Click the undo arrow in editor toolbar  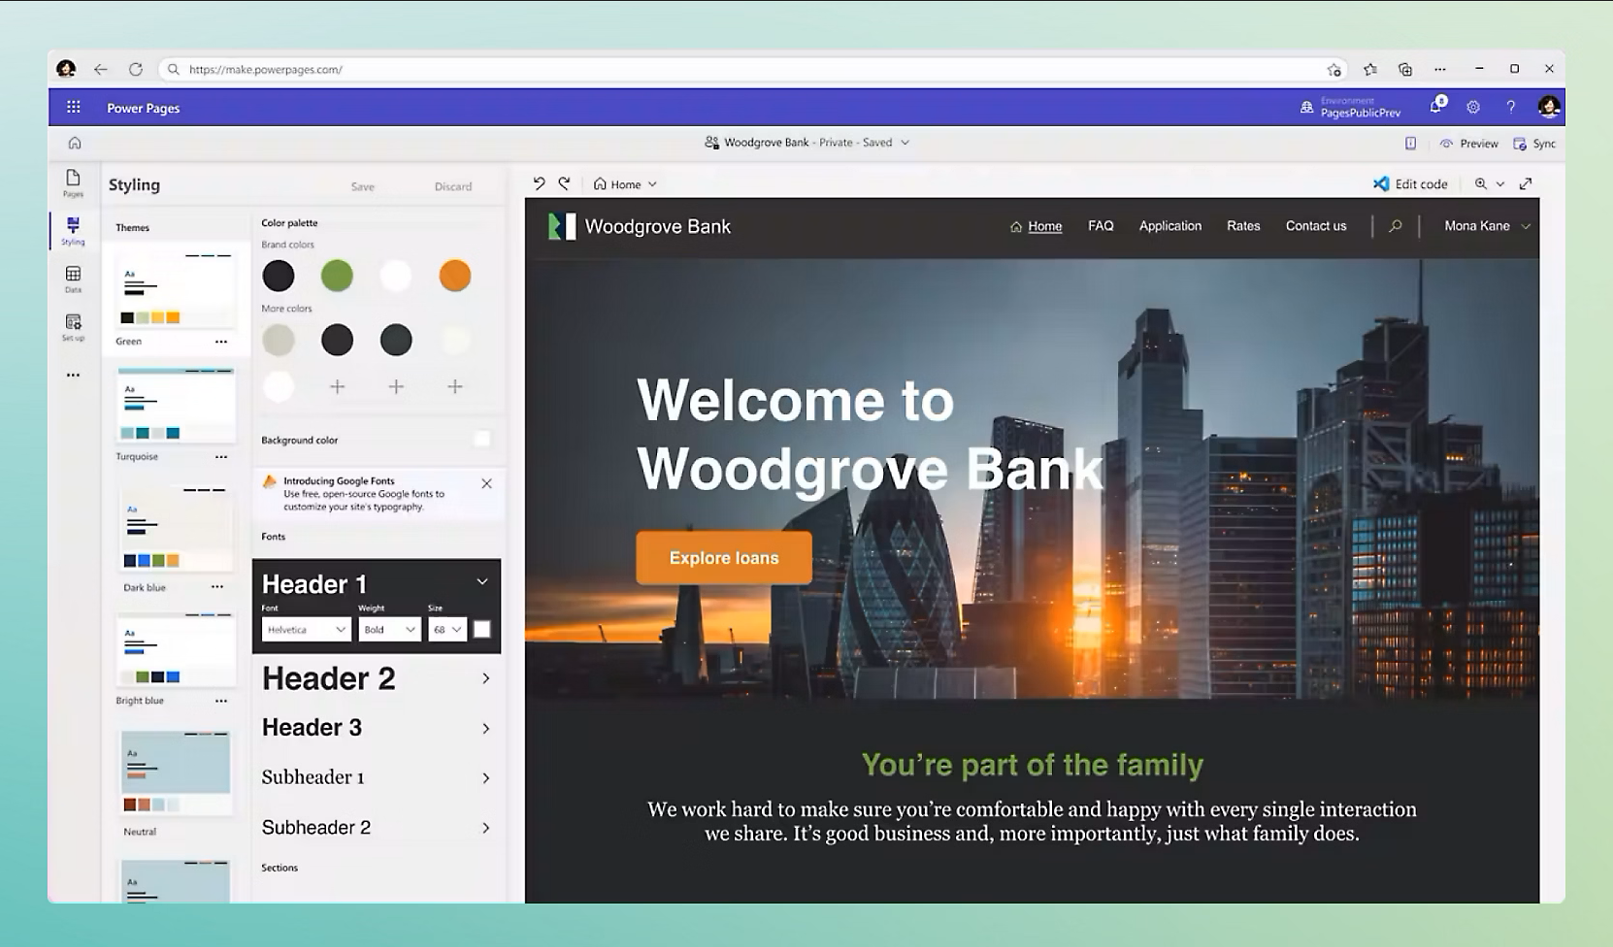(x=539, y=184)
